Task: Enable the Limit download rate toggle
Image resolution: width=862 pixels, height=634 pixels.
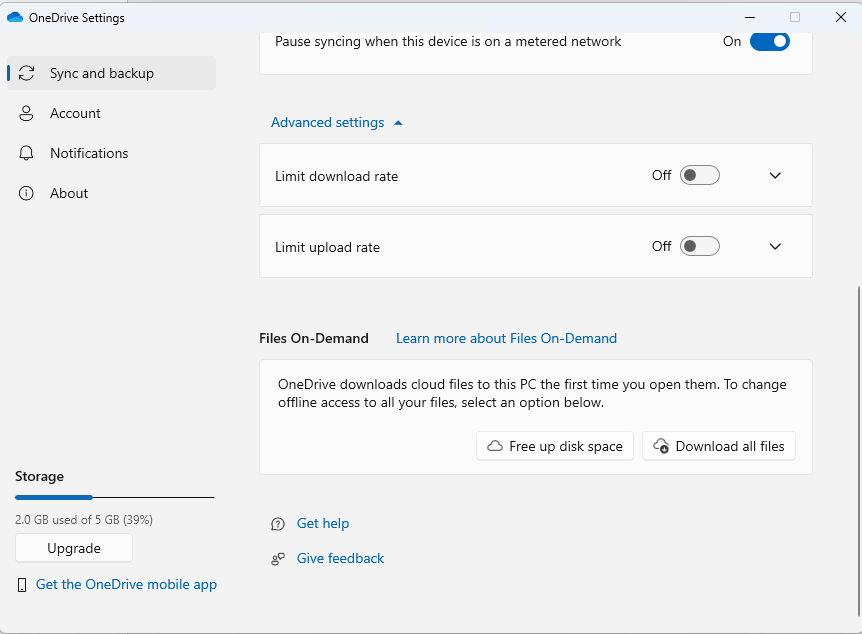Action: (700, 175)
